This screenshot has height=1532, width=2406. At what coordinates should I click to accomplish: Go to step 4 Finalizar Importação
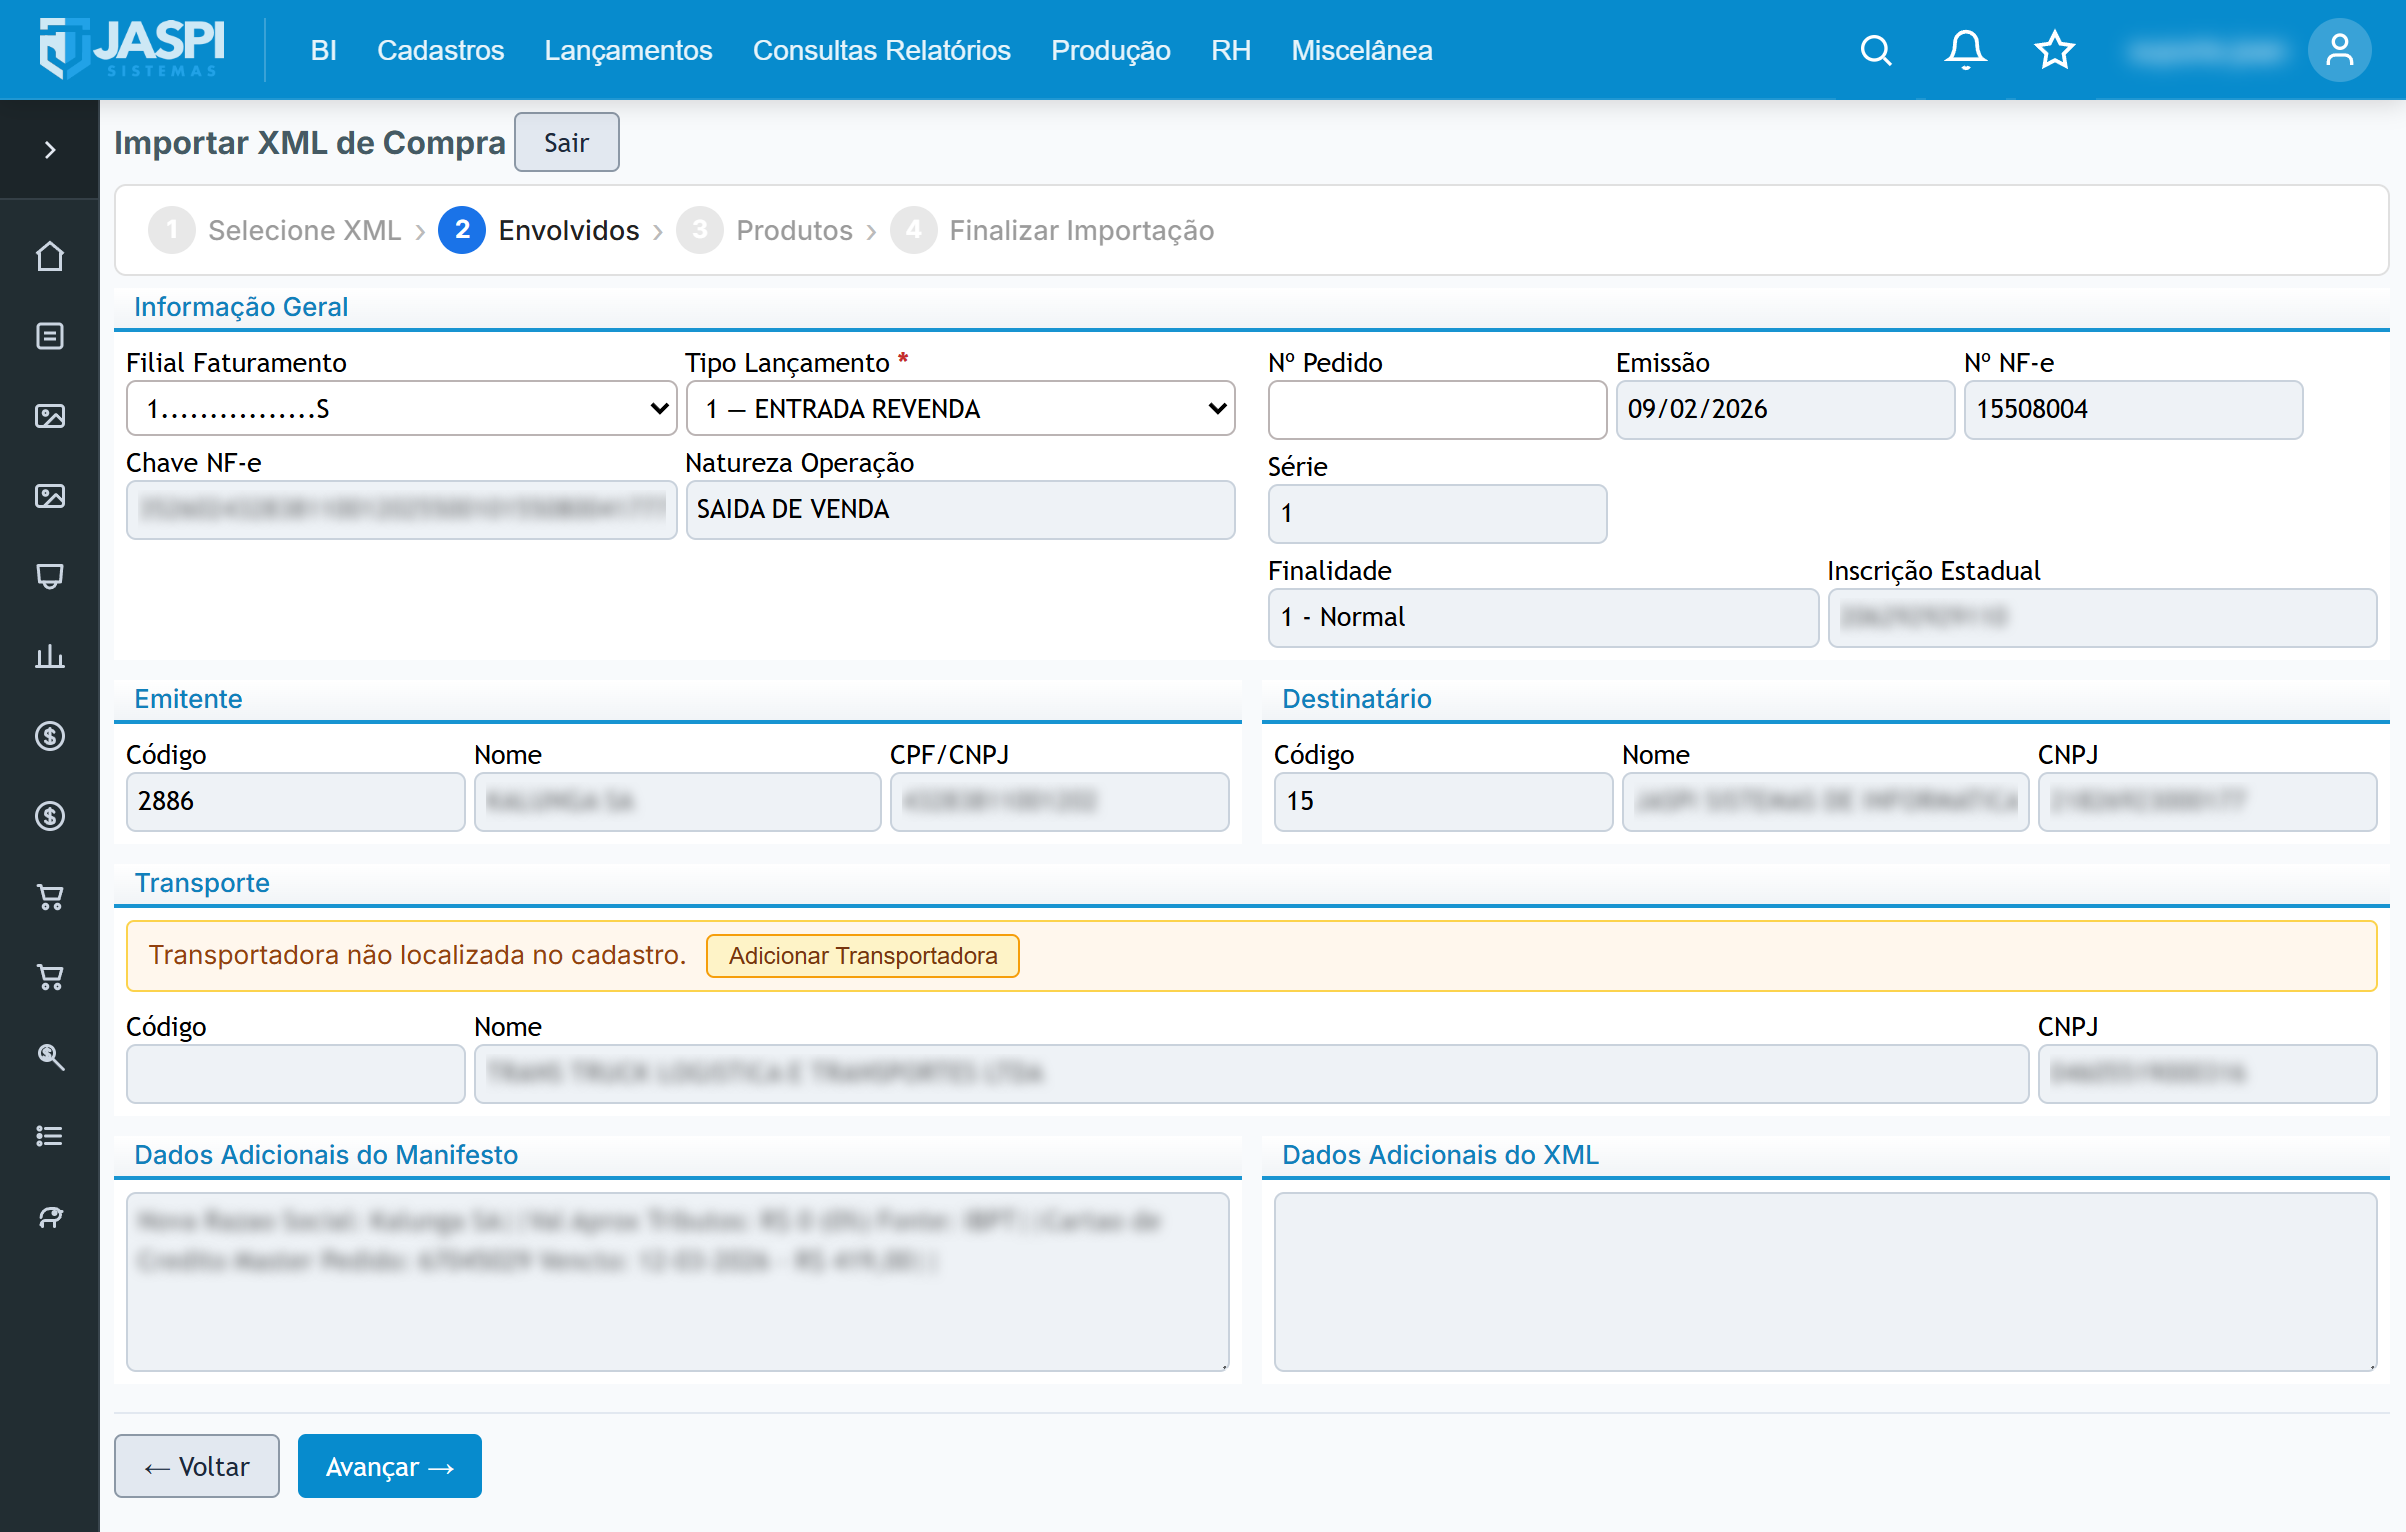(x=1052, y=230)
